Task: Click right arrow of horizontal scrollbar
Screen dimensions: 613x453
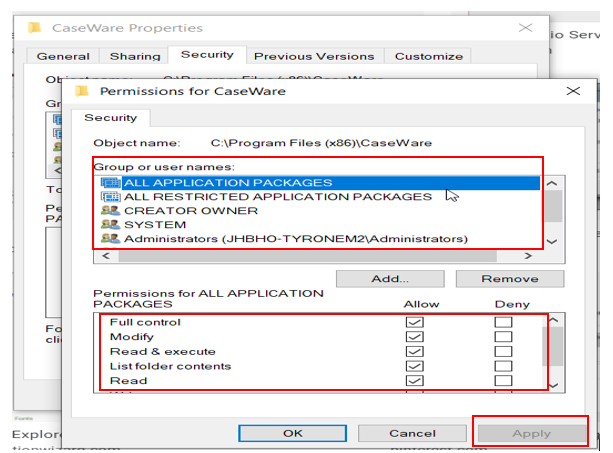Action: click(x=528, y=256)
